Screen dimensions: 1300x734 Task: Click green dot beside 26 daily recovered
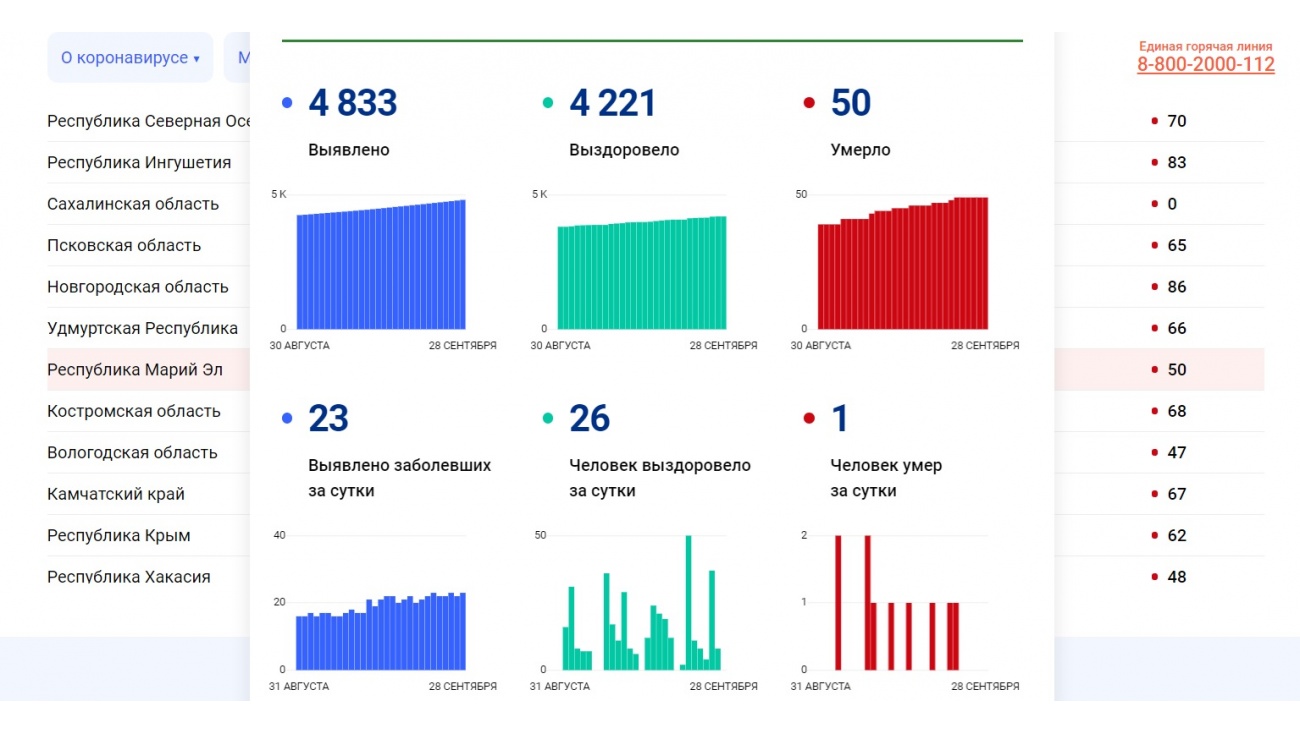(548, 419)
